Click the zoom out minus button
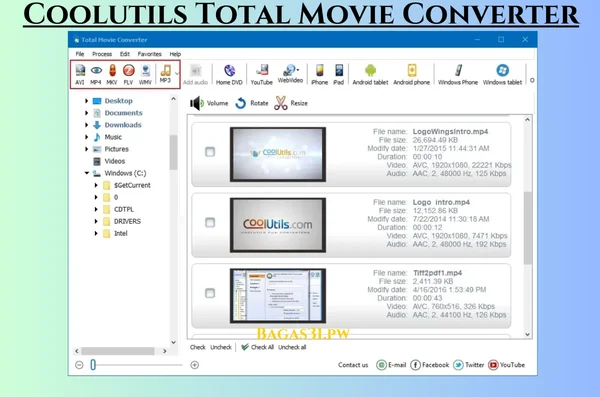The height and width of the screenshot is (397, 600). pos(79,365)
